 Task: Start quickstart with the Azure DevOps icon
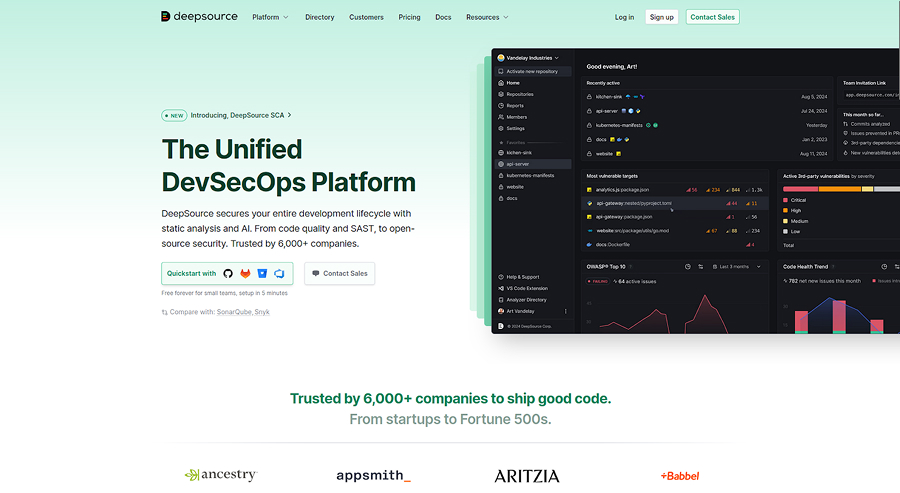coord(280,274)
